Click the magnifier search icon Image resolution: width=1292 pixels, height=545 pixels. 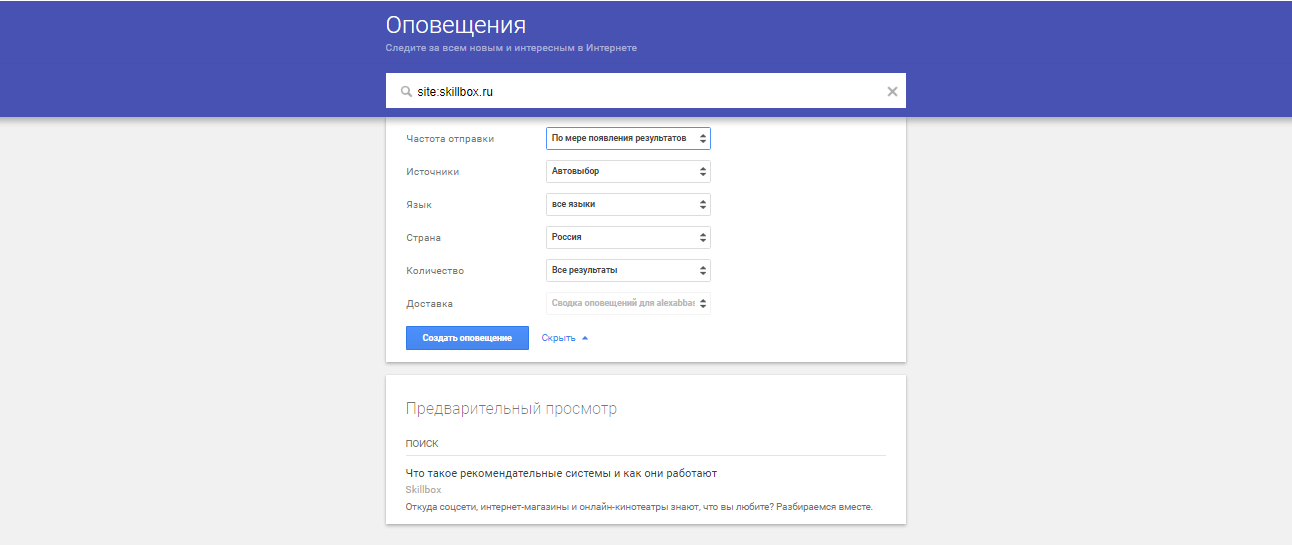point(406,91)
